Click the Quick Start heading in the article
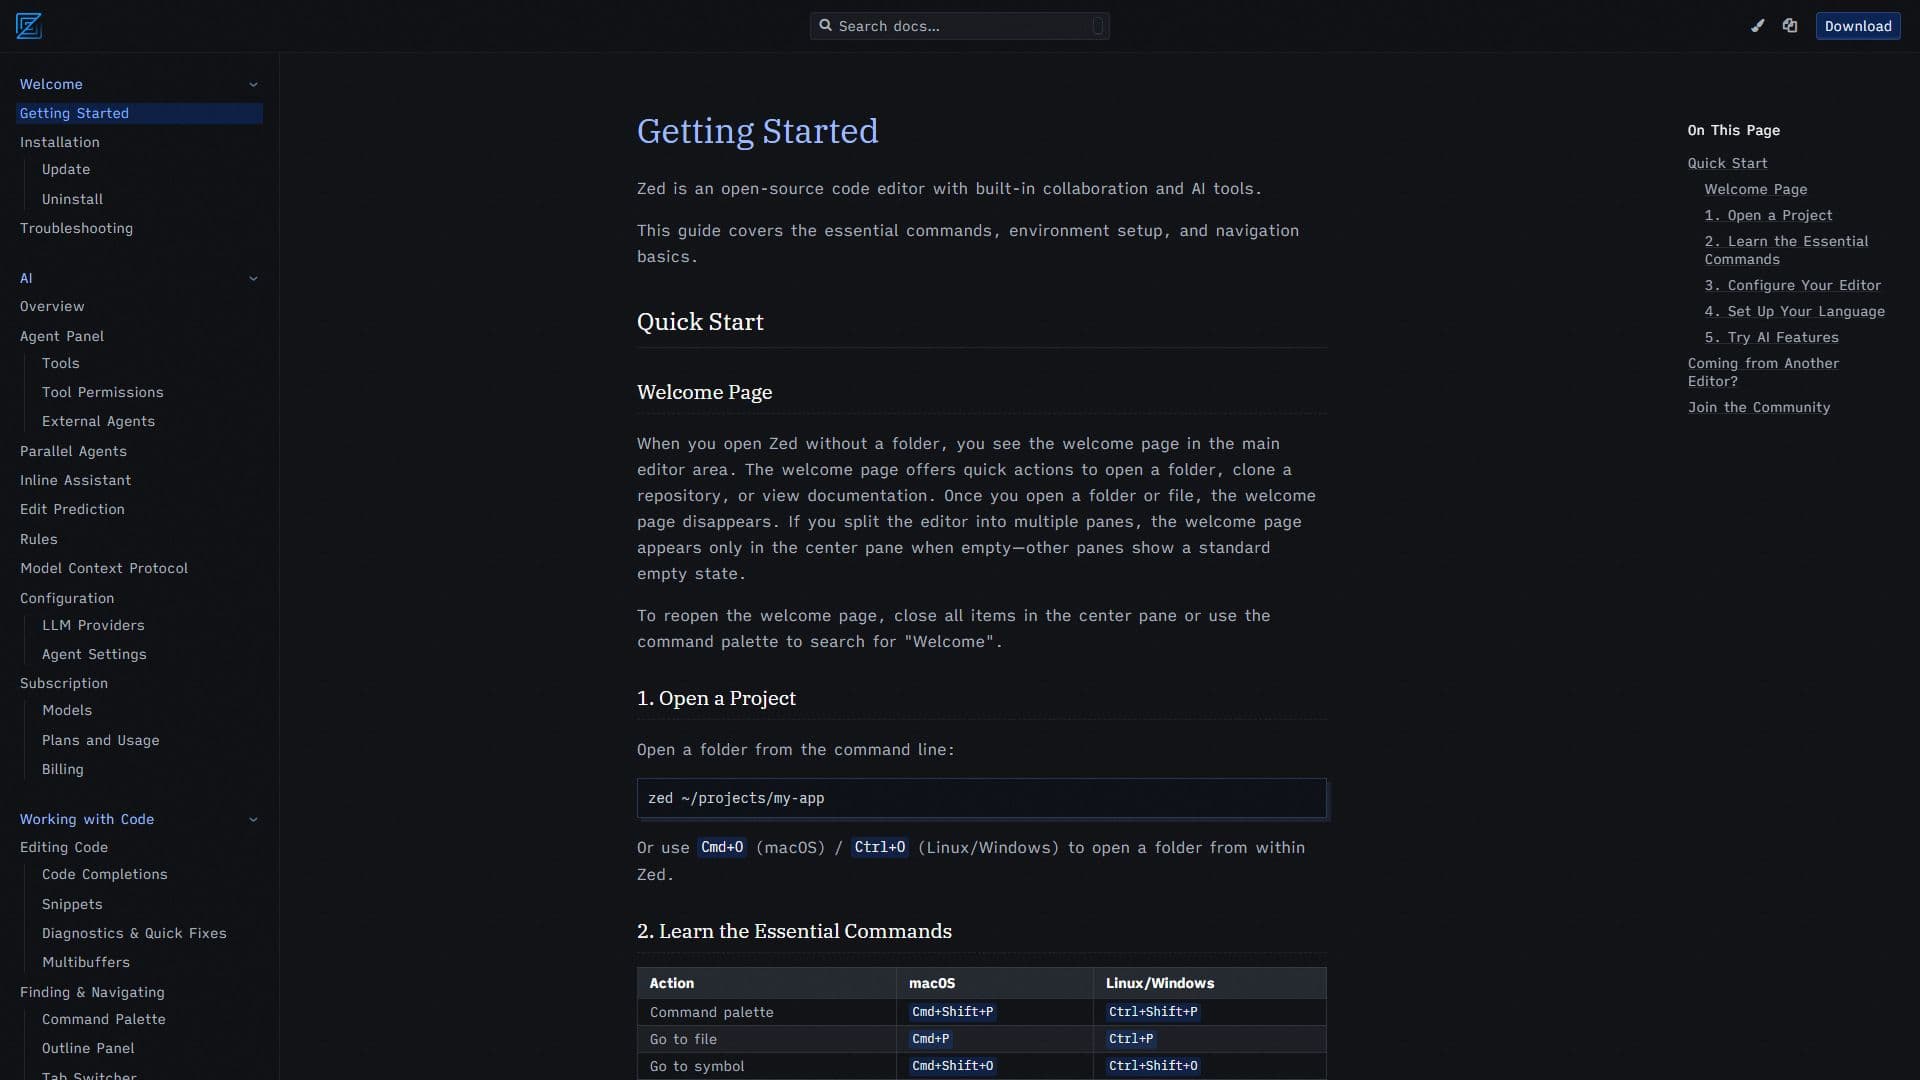1920x1080 pixels. coord(700,322)
